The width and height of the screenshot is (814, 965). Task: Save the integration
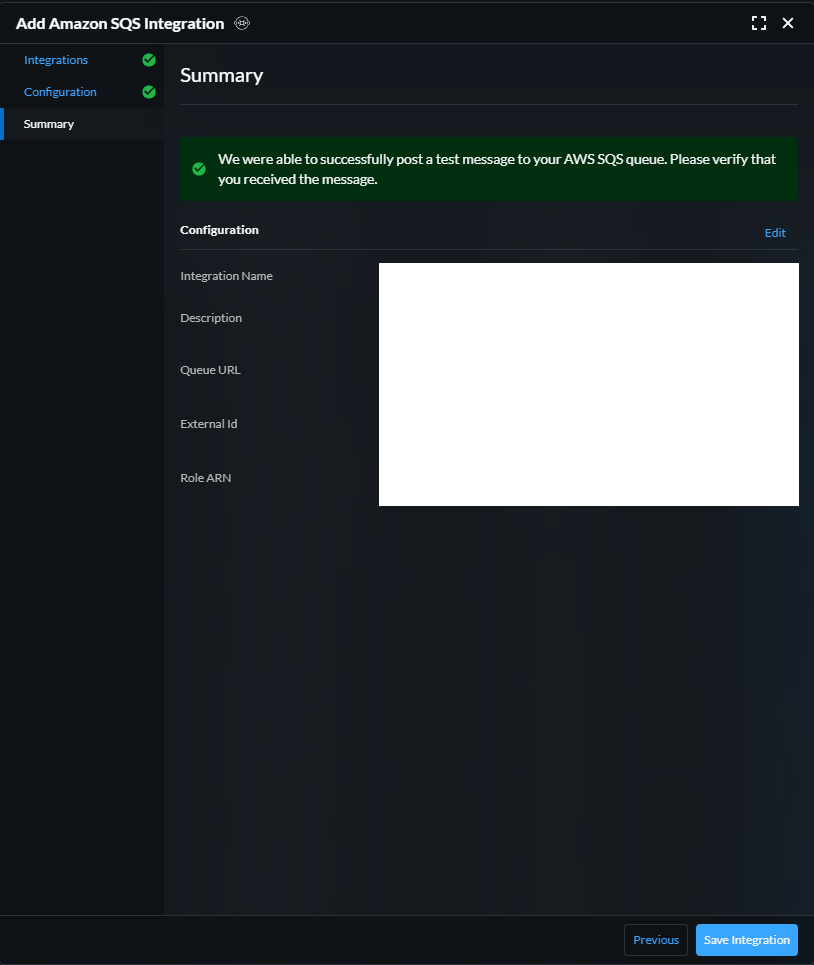(746, 940)
